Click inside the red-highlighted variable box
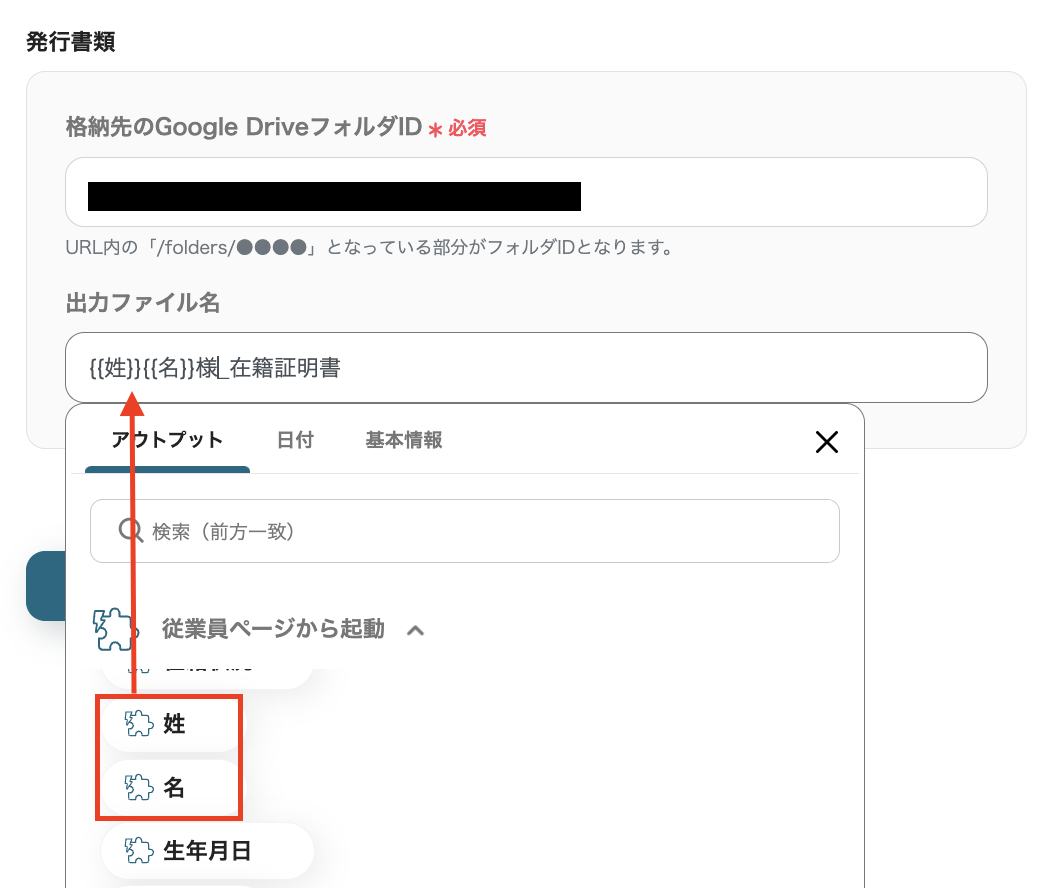The image size is (1052, 888). 169,756
